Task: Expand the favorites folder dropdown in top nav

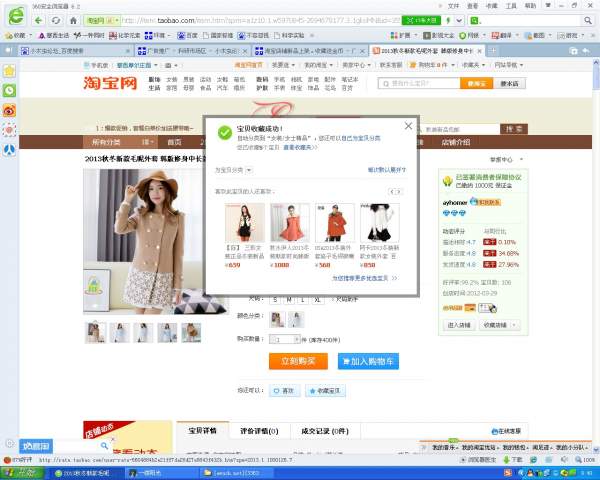Action: [484, 65]
